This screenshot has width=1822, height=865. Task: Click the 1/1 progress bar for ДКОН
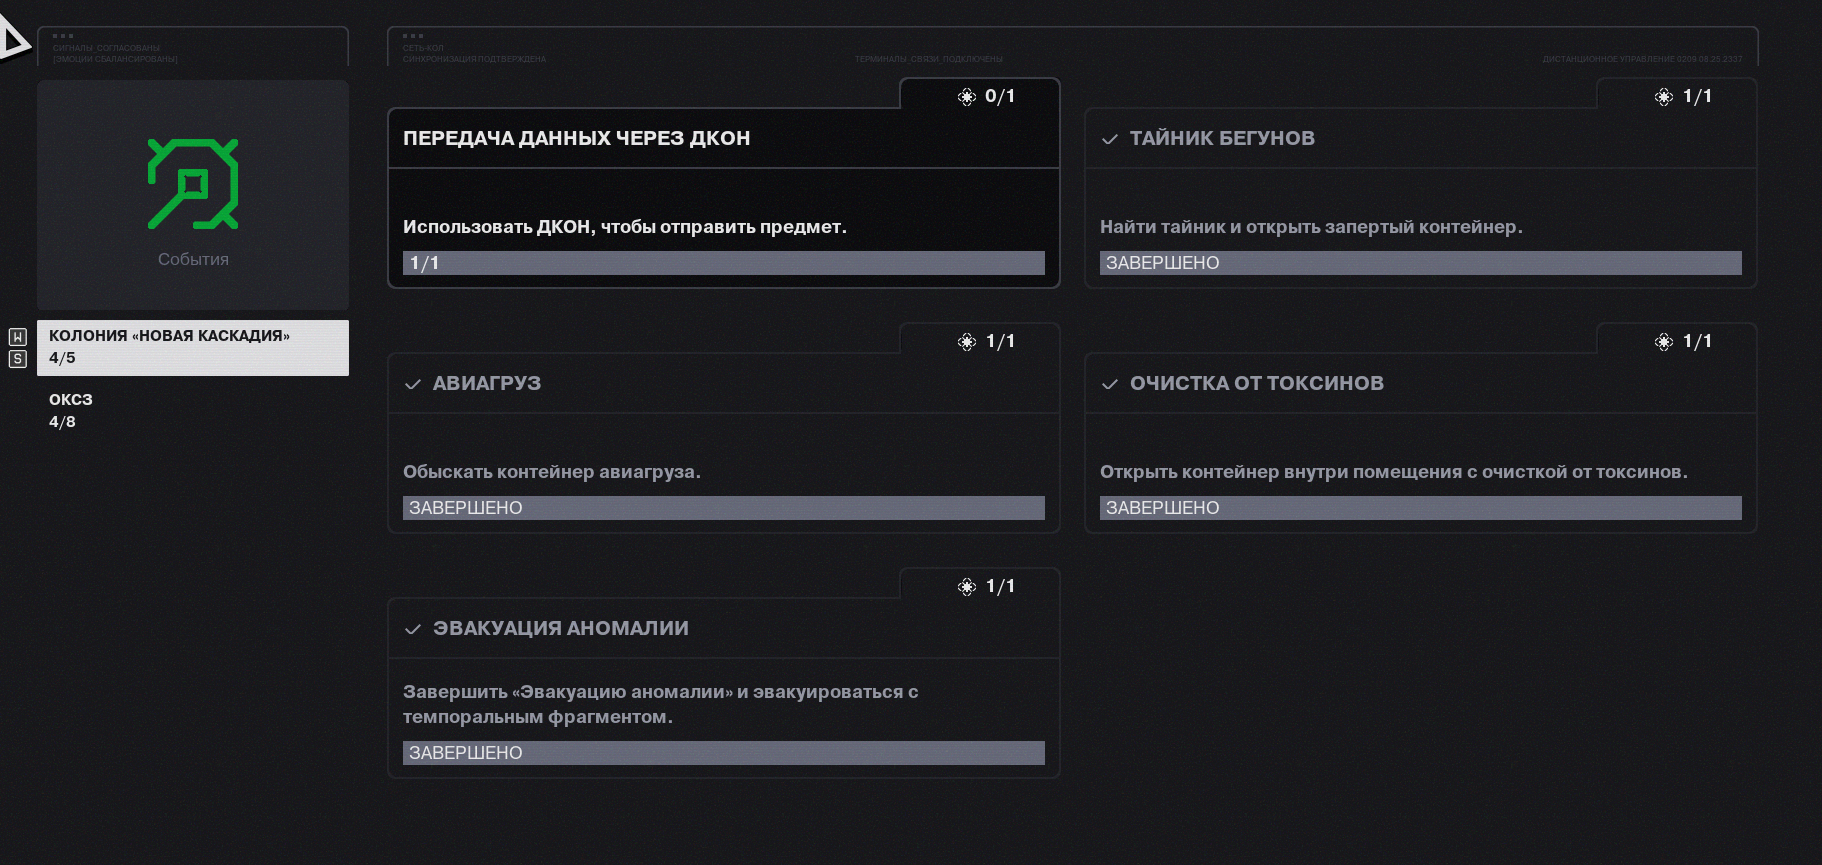tap(723, 263)
